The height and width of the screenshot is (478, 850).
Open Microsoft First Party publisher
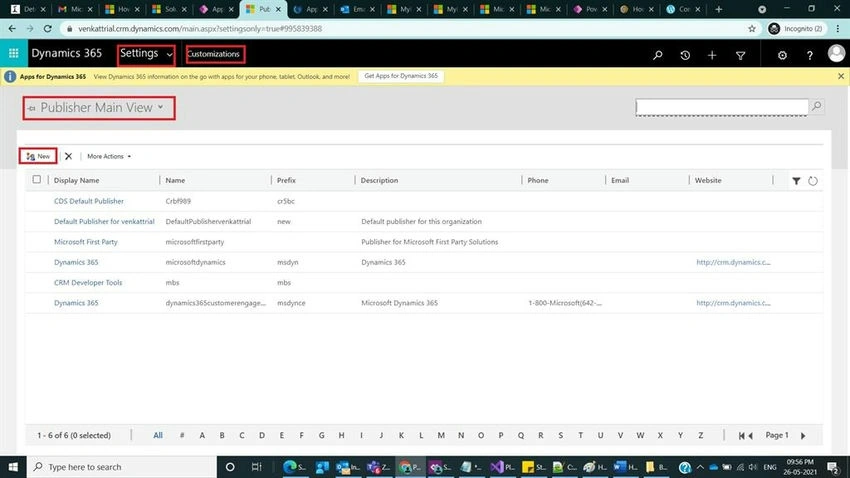(x=86, y=242)
